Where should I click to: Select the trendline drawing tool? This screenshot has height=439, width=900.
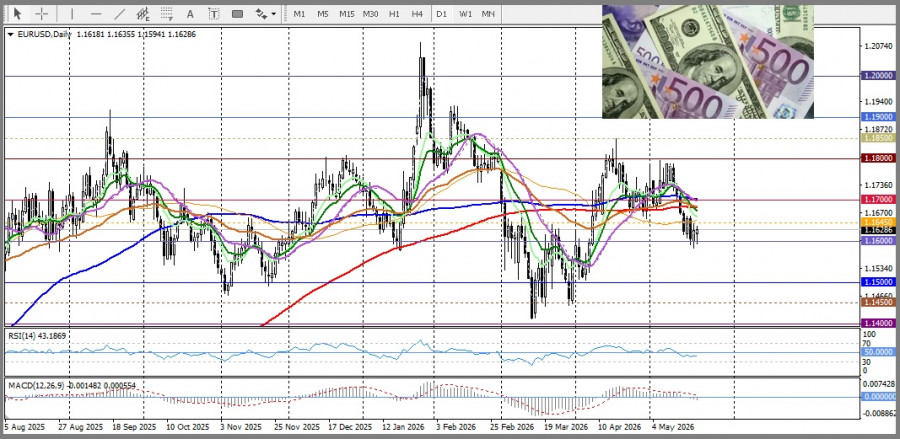coord(119,13)
